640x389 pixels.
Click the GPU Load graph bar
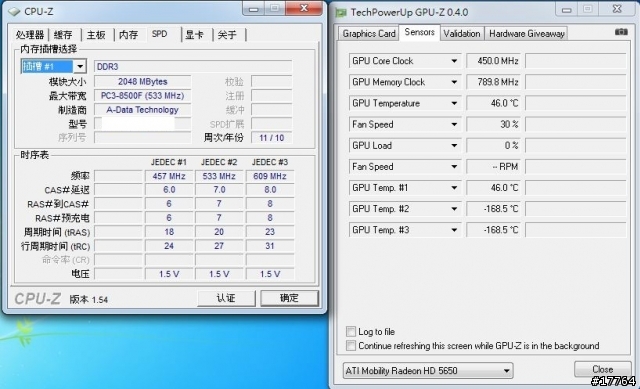576,146
